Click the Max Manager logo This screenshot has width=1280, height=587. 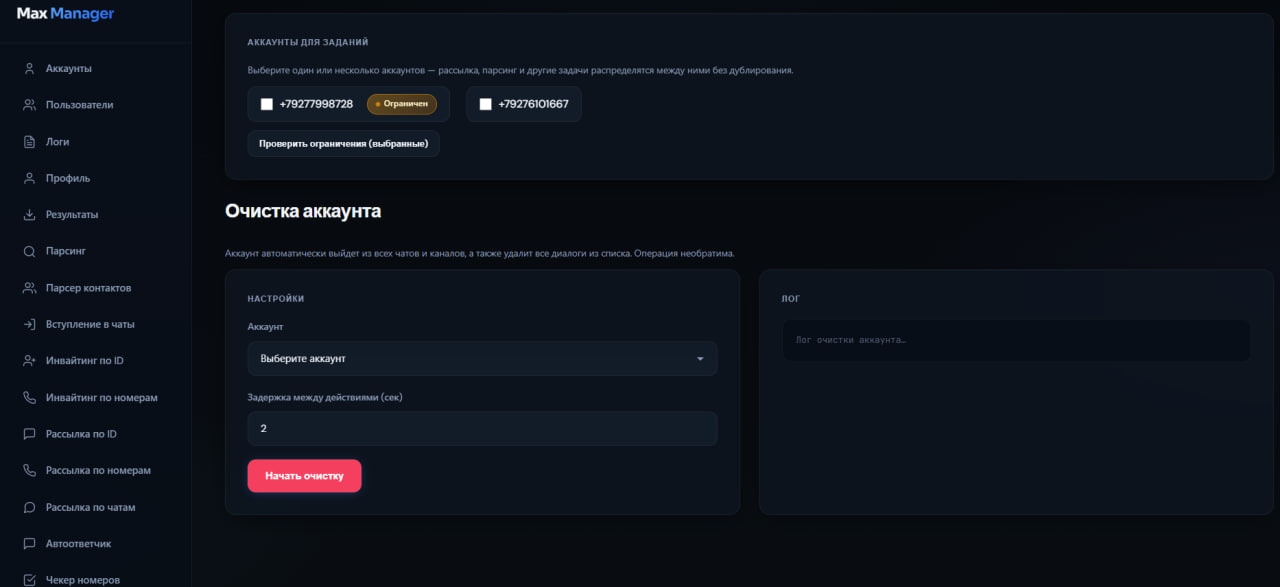tap(66, 14)
